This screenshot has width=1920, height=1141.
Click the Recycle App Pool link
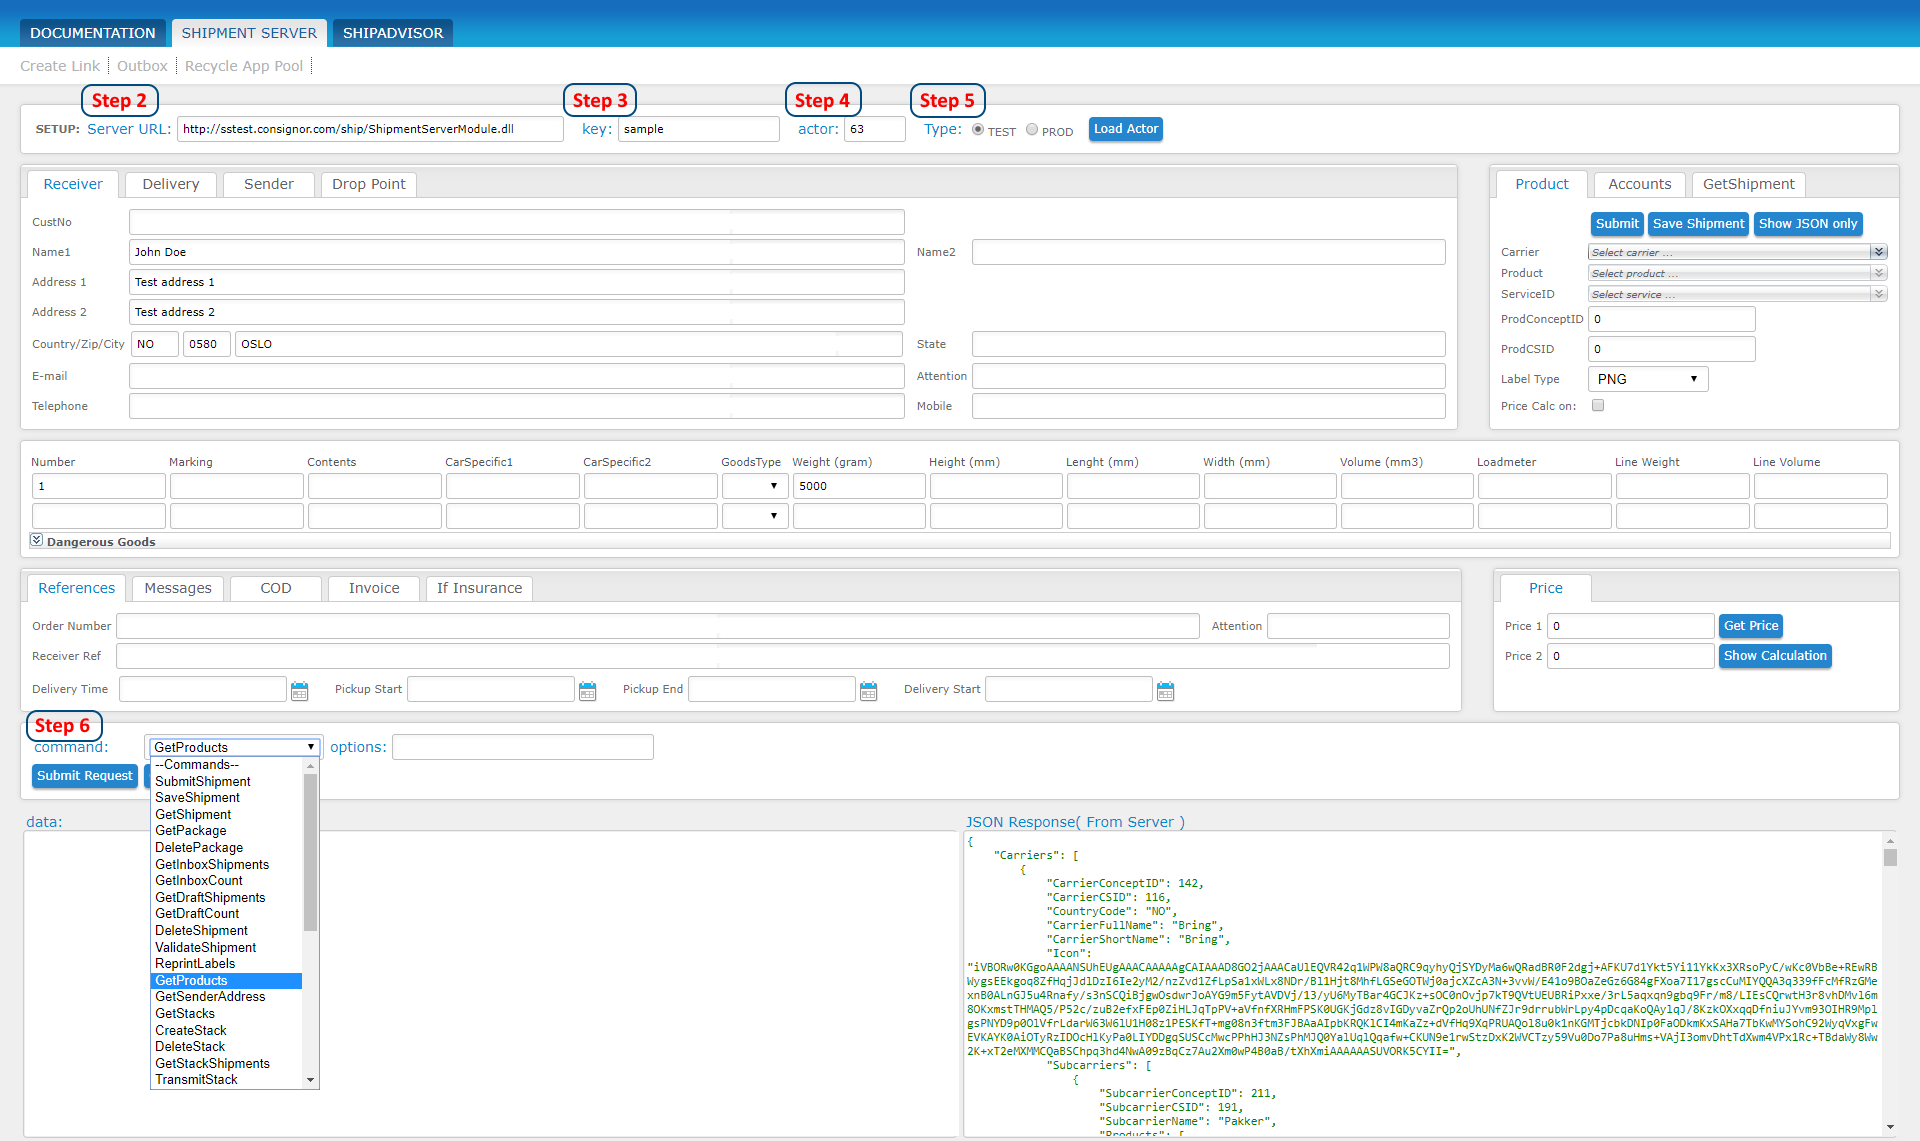click(x=244, y=66)
